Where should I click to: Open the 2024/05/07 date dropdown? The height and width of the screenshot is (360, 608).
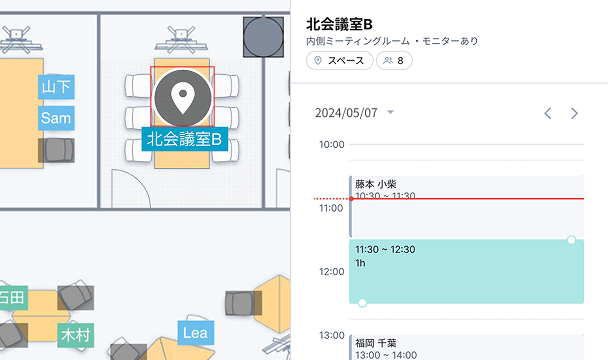354,113
